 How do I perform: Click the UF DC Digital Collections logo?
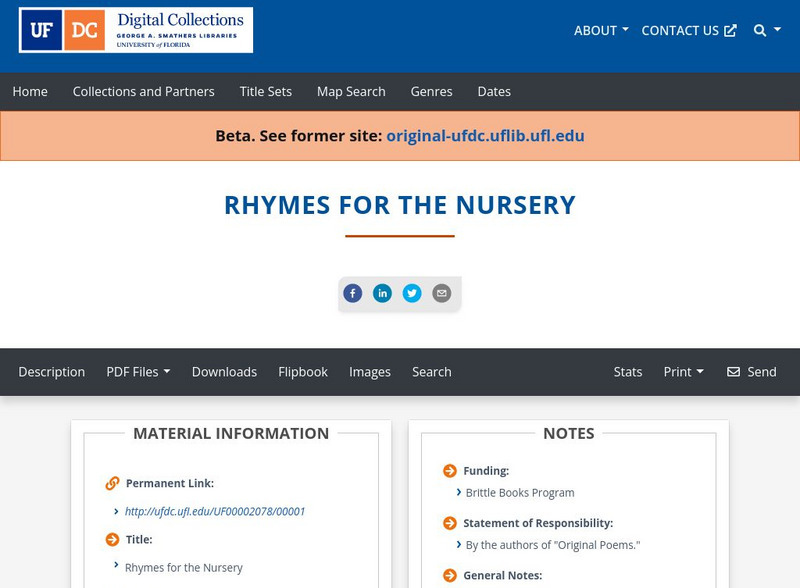(x=135, y=31)
